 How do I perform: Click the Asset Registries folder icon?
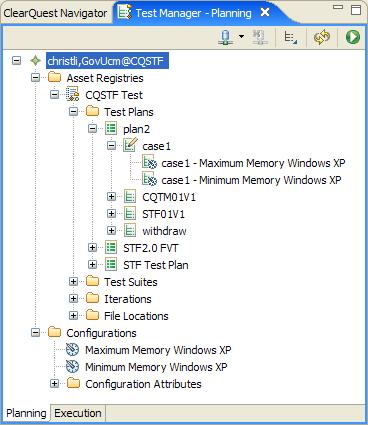54,77
